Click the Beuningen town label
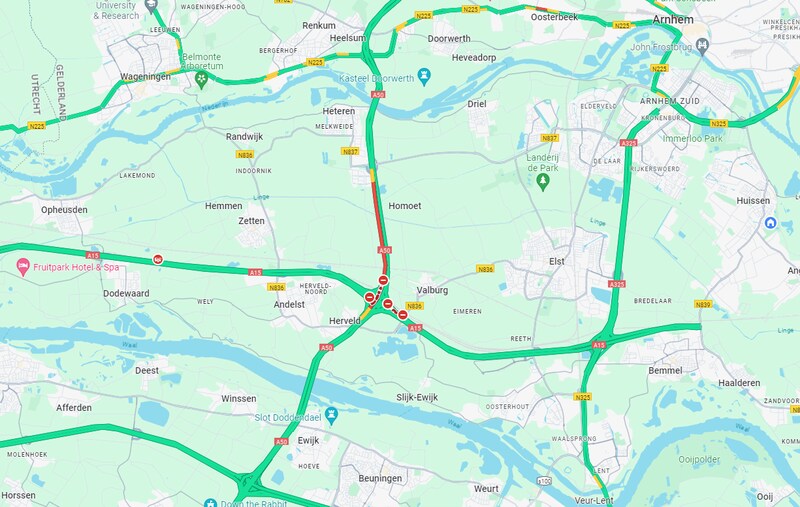Image resolution: width=800 pixels, height=507 pixels. pos(380,478)
